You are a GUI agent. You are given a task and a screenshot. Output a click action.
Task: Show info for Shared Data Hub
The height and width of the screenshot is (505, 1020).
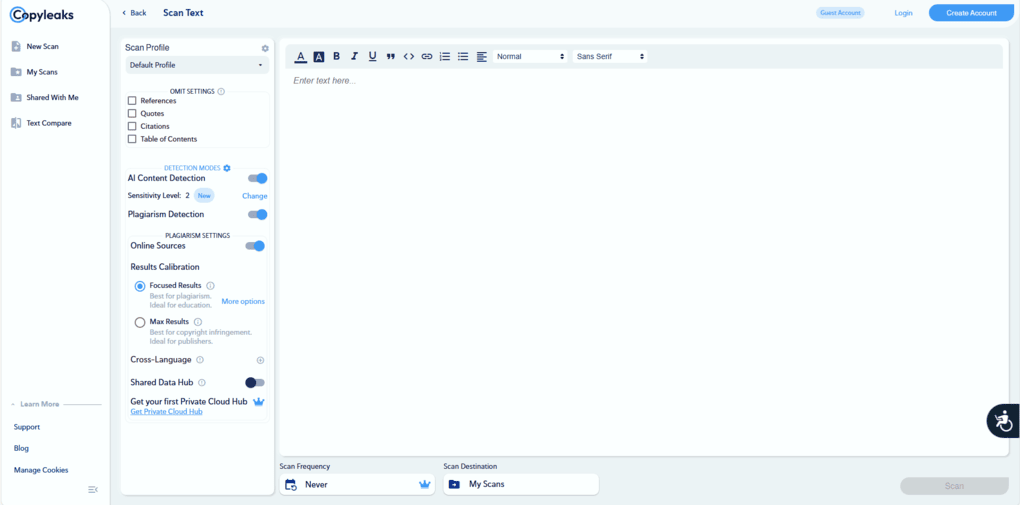202,383
